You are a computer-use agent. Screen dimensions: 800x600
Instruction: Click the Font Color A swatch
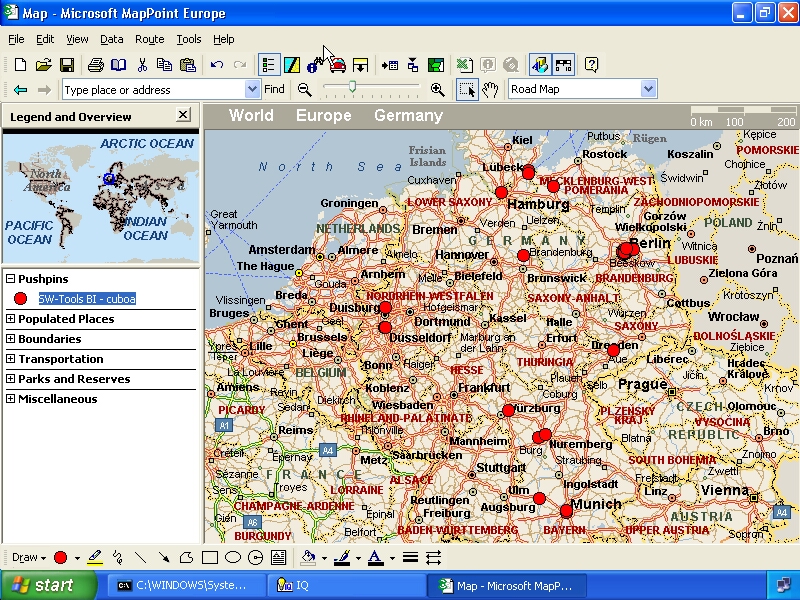point(376,558)
